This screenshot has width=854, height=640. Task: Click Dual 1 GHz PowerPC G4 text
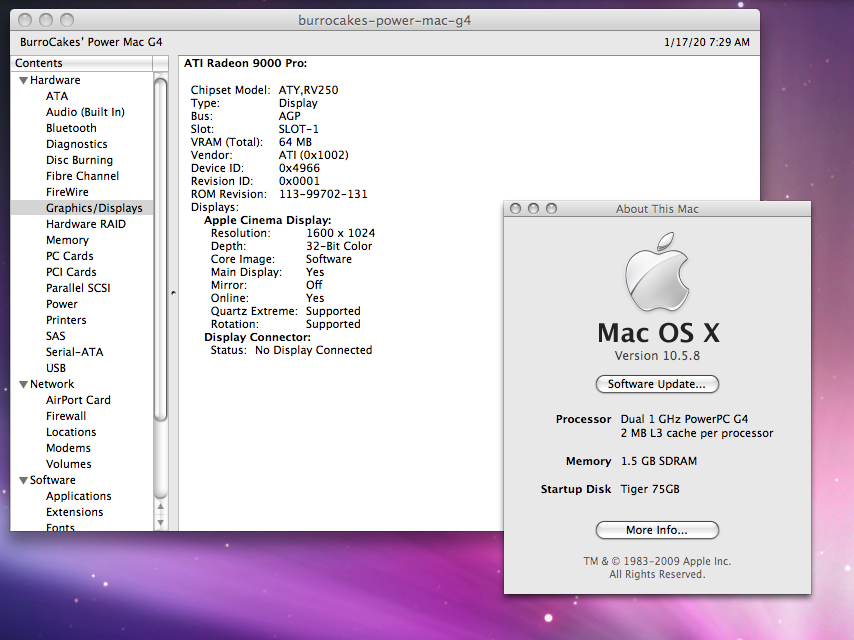click(684, 419)
